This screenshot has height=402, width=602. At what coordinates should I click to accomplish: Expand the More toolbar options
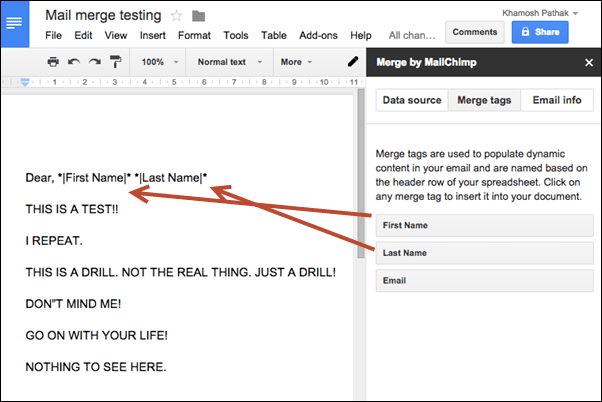[x=296, y=62]
